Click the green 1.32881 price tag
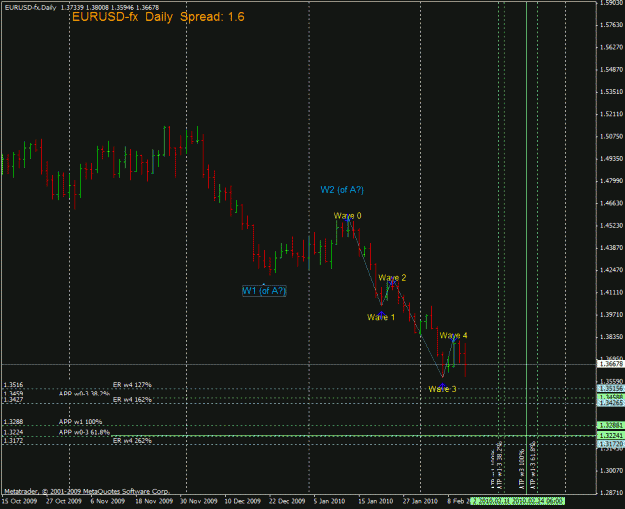 click(x=611, y=425)
